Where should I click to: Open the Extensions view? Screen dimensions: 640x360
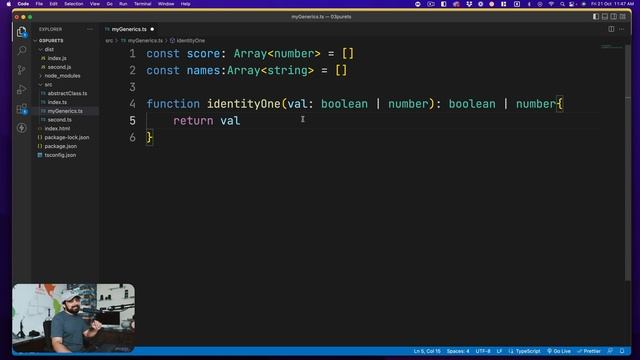click(22, 109)
